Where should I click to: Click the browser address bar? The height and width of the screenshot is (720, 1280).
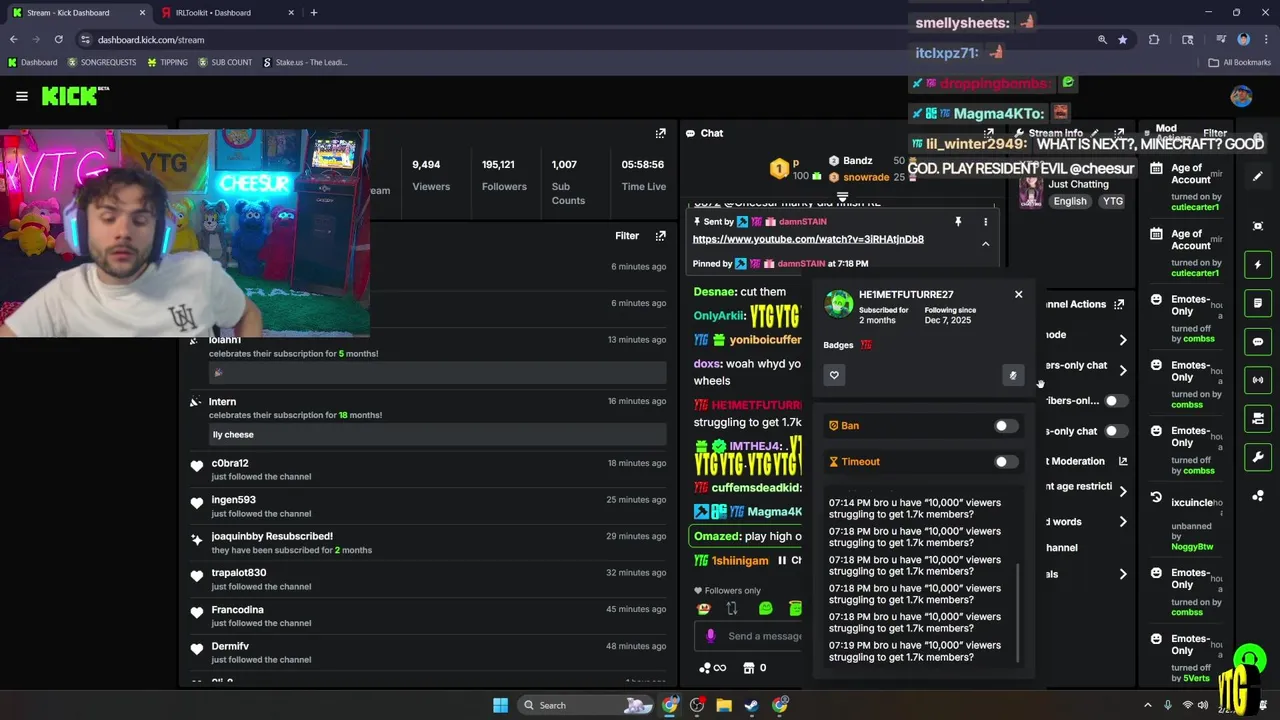point(590,39)
